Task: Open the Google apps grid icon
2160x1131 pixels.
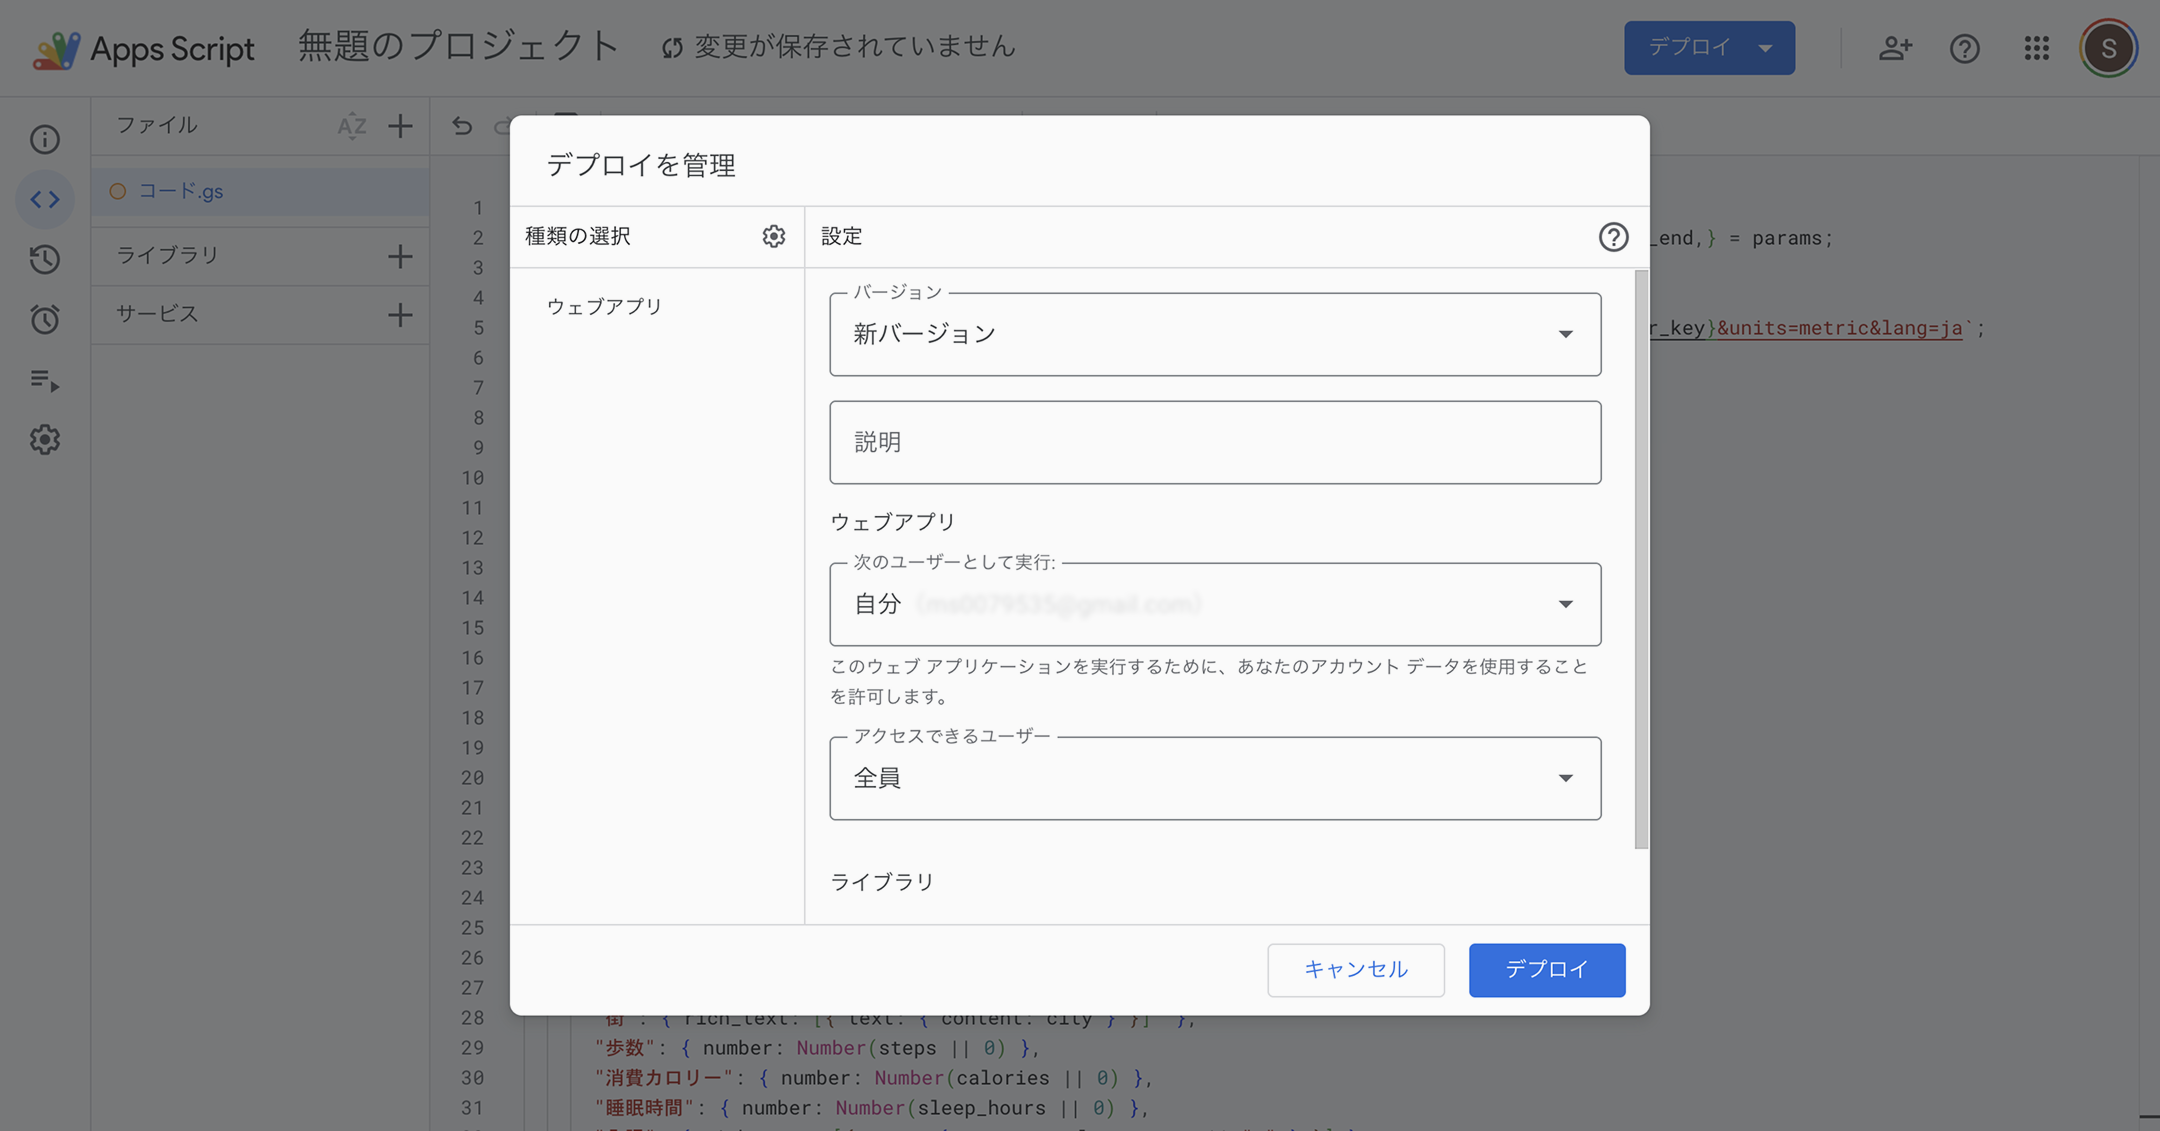Action: coord(2036,48)
